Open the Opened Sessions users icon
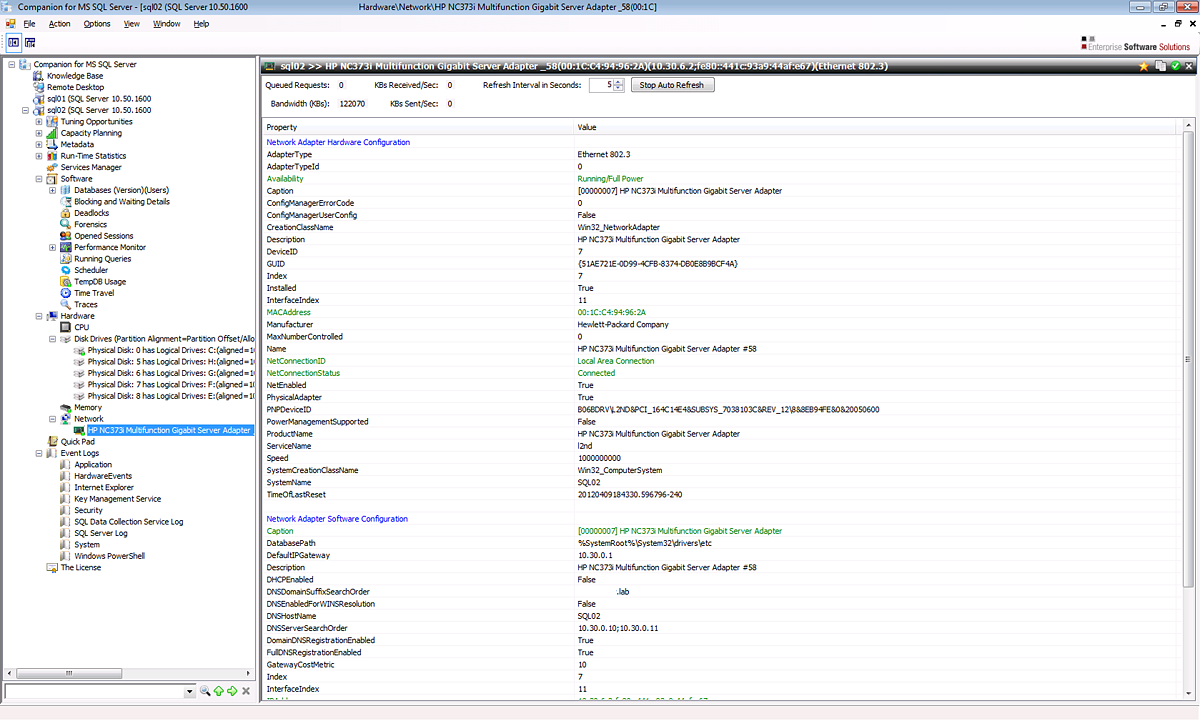Image resolution: width=1200 pixels, height=721 pixels. tap(66, 236)
